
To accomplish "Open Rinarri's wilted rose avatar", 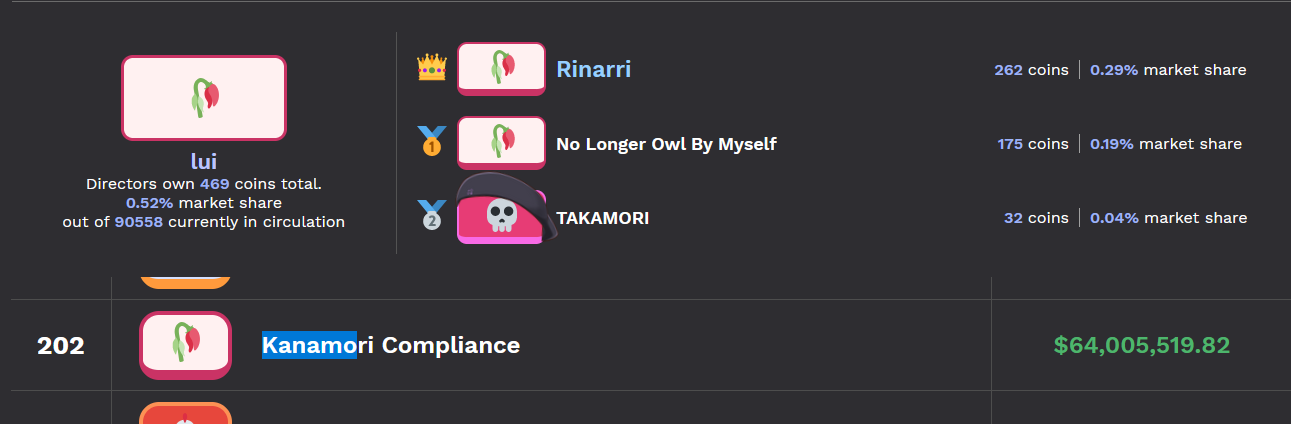I will pyautogui.click(x=501, y=68).
